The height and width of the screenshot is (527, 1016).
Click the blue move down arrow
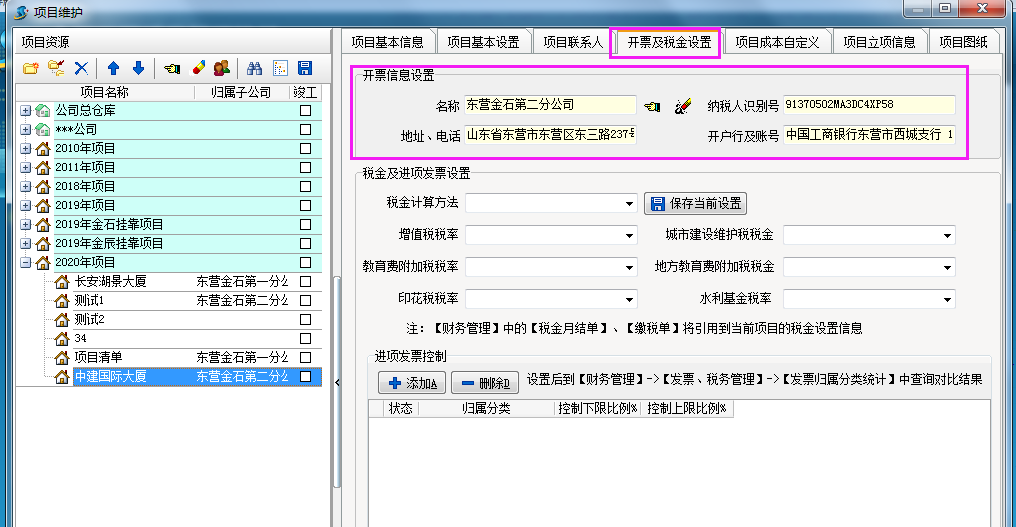[x=138, y=68]
